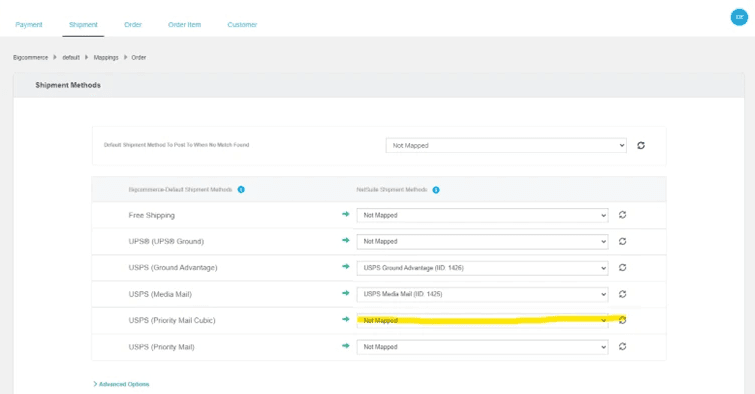Image resolution: width=755 pixels, height=394 pixels.
Task: Click the Shipment Methods section heading
Action: point(68,85)
